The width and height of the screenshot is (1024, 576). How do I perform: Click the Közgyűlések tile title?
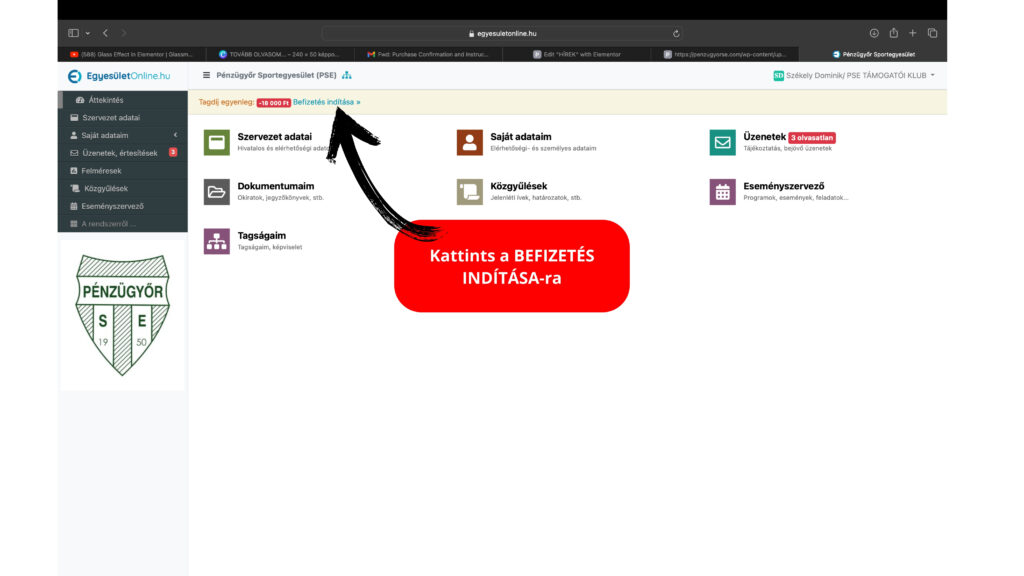pos(519,186)
